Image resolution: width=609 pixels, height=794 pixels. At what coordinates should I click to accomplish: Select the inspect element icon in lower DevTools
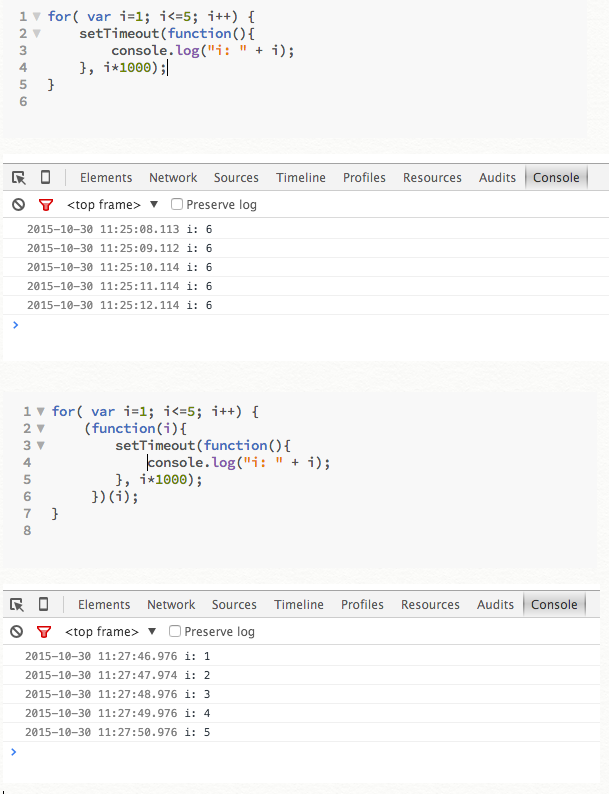[x=17, y=605]
